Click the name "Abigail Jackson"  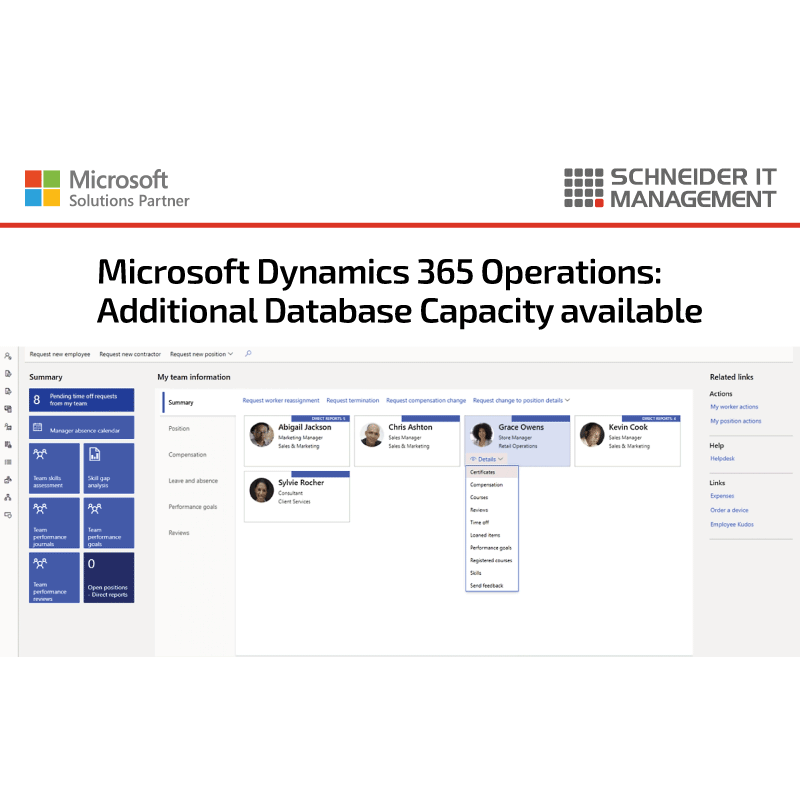click(x=305, y=427)
